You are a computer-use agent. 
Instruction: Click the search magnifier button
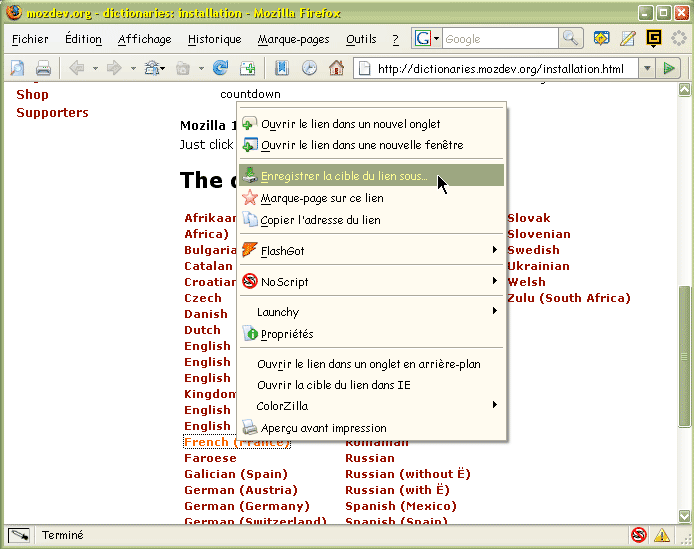pos(571,39)
